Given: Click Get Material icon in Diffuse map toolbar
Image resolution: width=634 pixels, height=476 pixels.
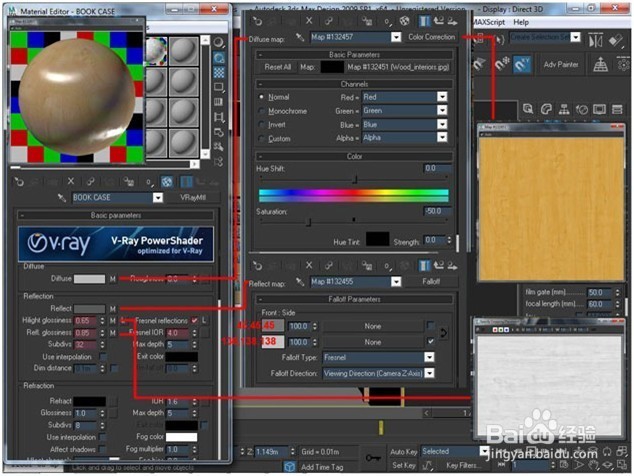Looking at the screenshot, I should [x=257, y=21].
